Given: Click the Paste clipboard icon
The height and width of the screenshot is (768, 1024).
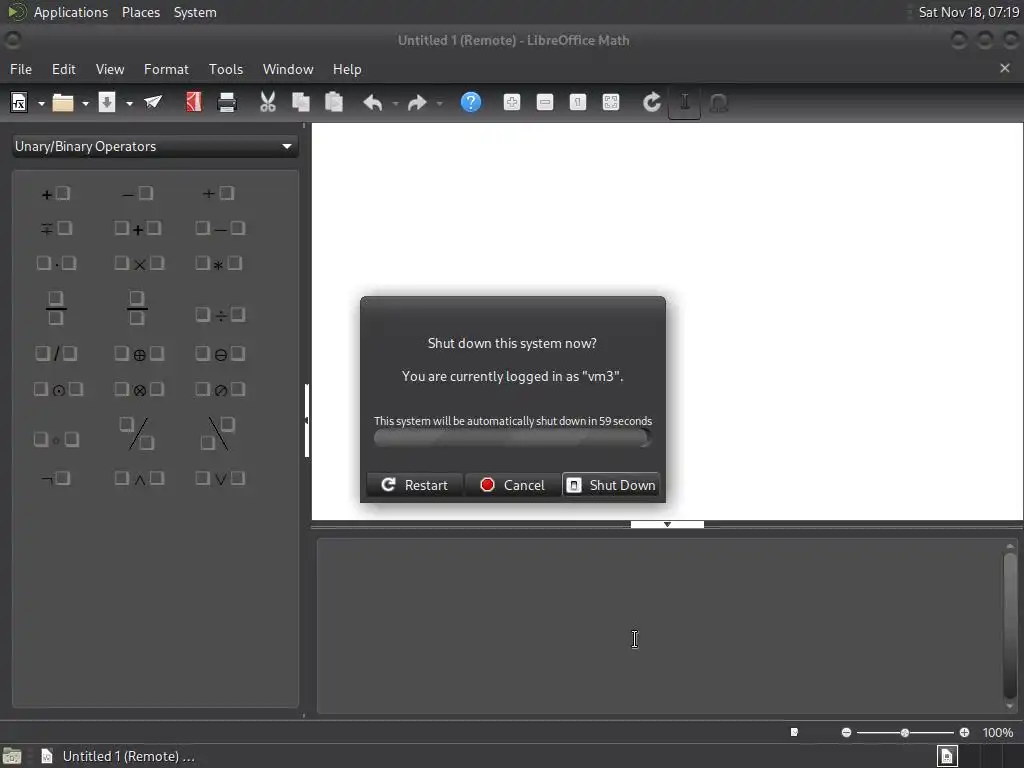Looking at the screenshot, I should [334, 102].
